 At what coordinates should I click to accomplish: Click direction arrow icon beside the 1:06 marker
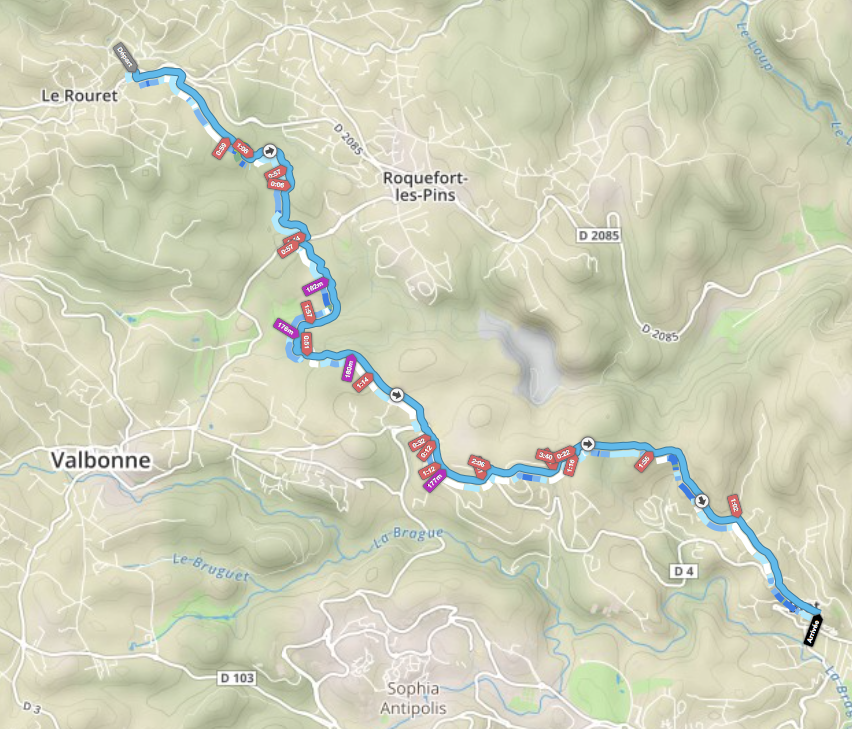pos(270,151)
